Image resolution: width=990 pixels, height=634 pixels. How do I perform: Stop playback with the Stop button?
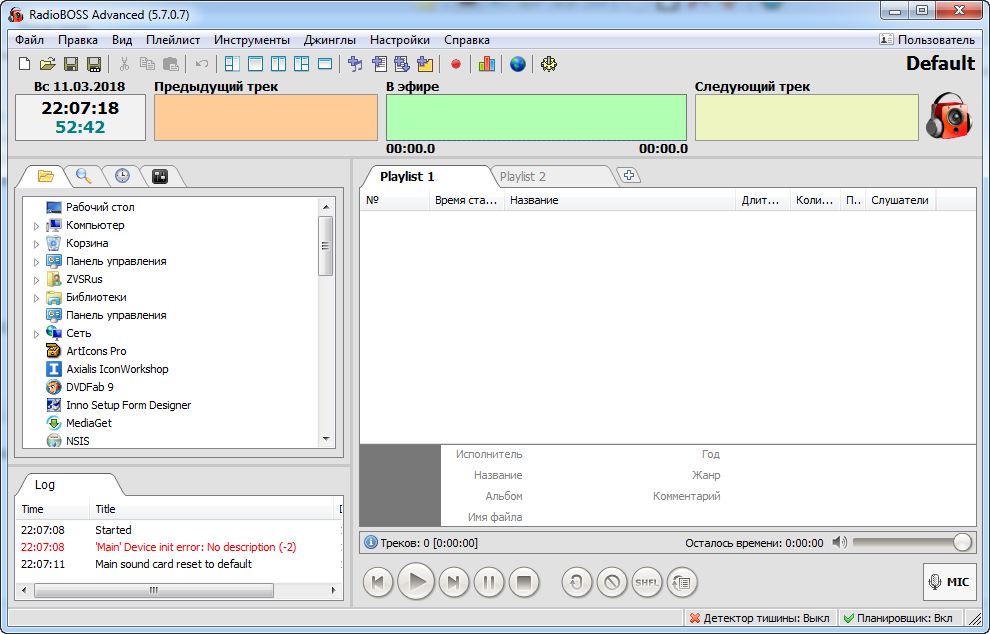pos(523,582)
